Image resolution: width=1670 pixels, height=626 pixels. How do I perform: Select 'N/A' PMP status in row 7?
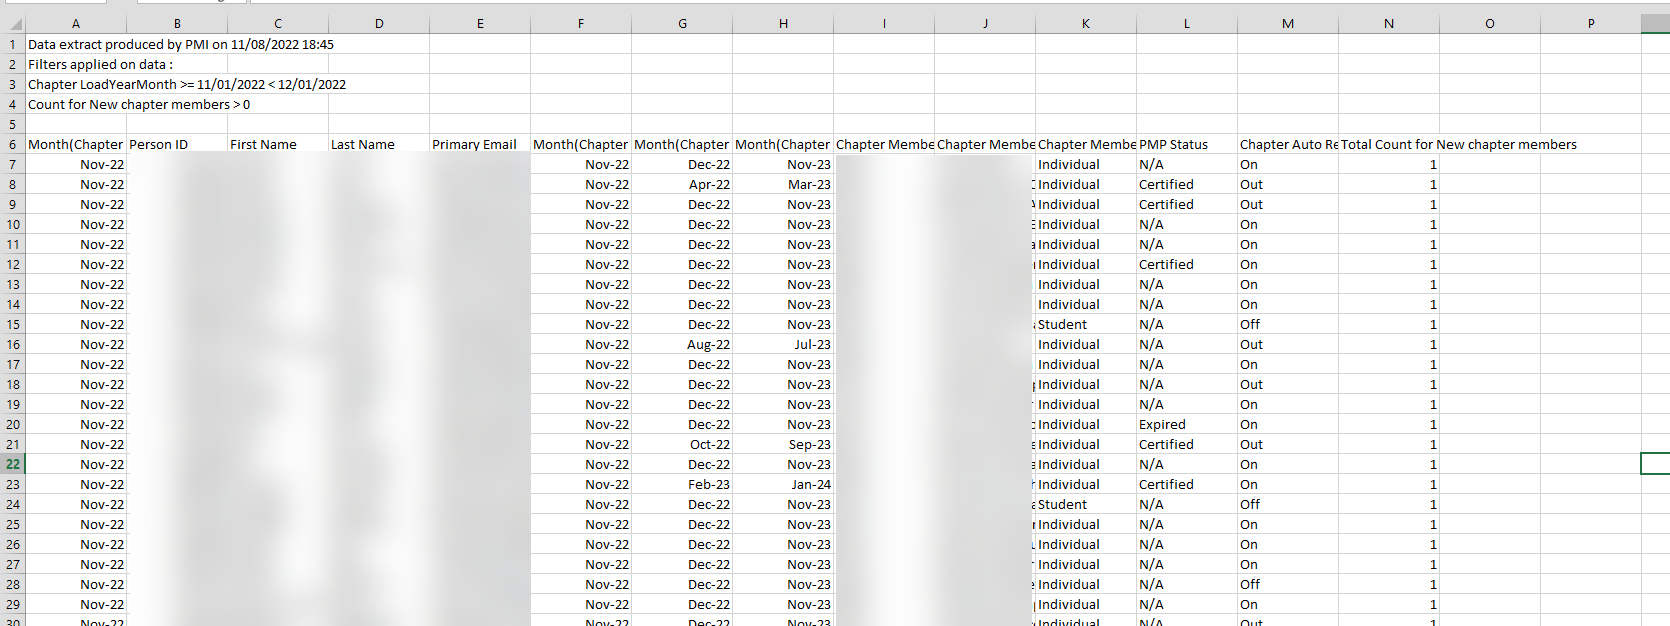point(1187,164)
